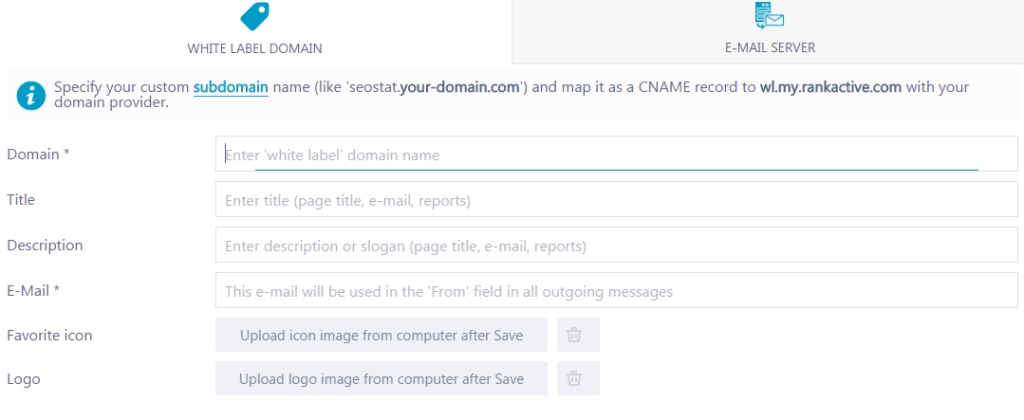Remove the logo using its trash icon
The width and height of the screenshot is (1024, 420).
click(x=578, y=378)
